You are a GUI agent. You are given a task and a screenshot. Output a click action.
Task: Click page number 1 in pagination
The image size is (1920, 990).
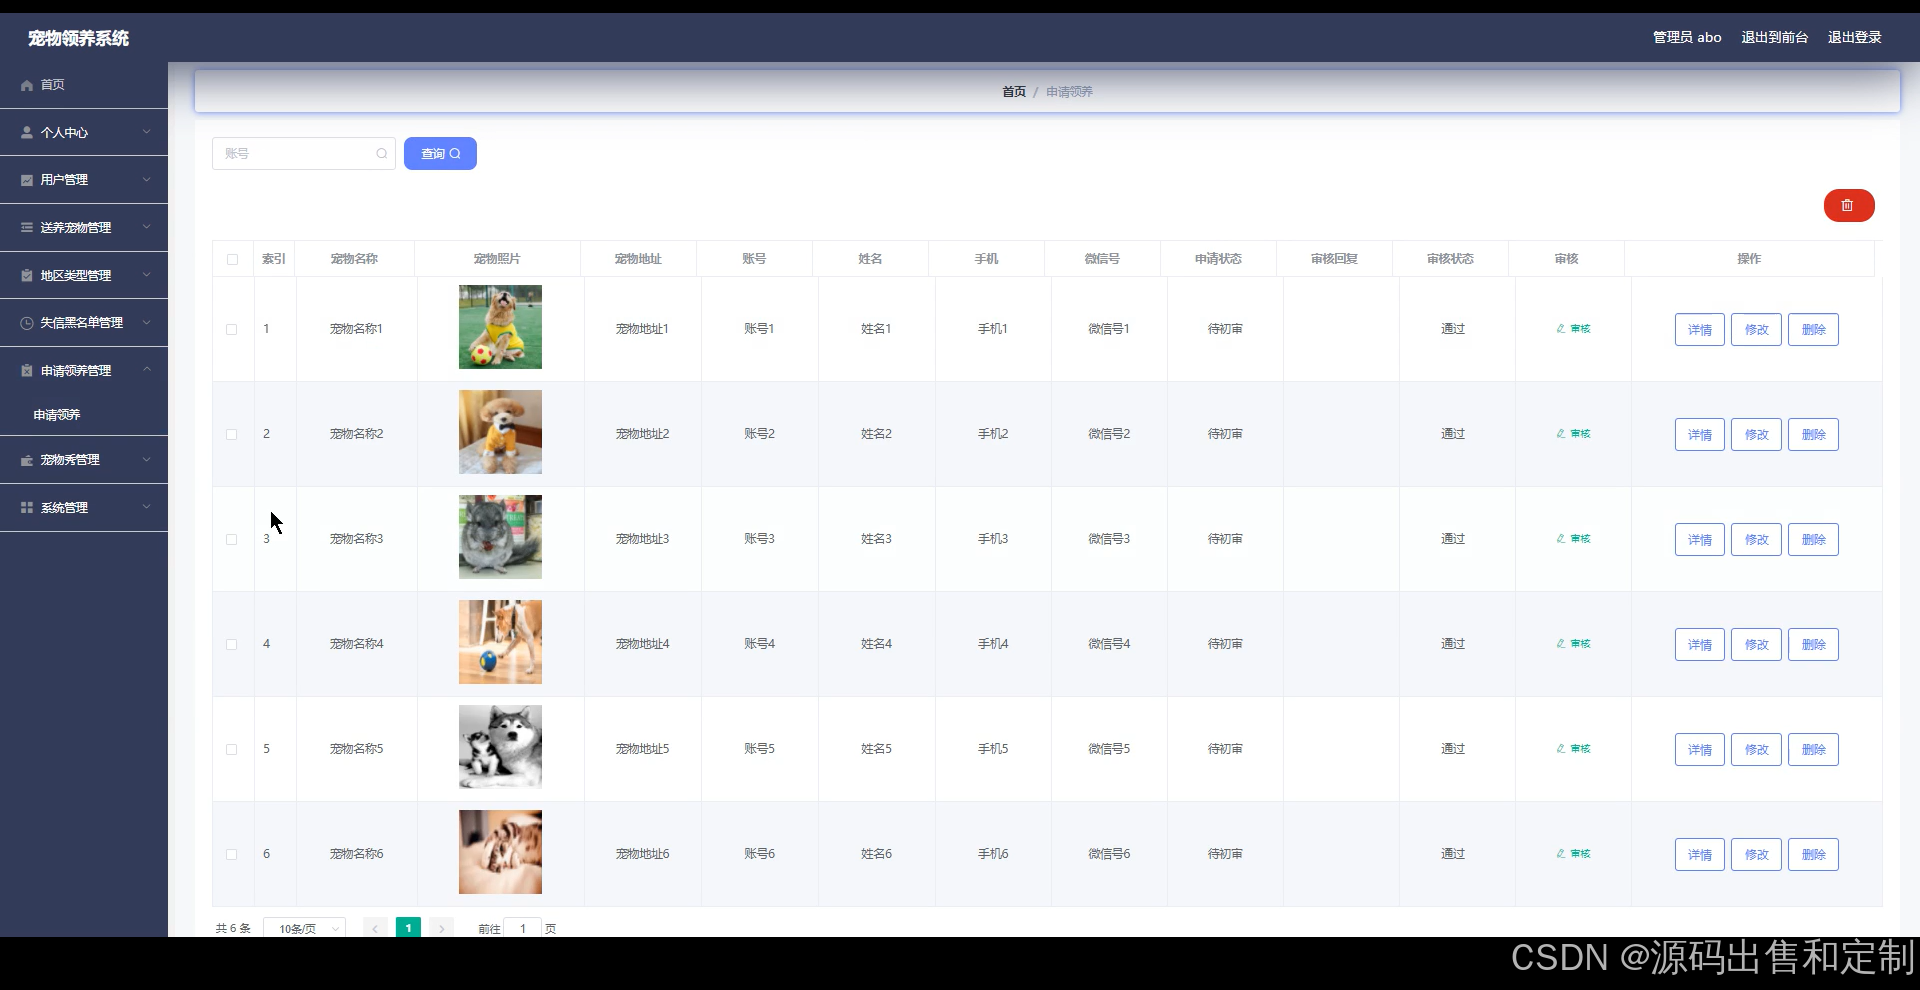408,928
